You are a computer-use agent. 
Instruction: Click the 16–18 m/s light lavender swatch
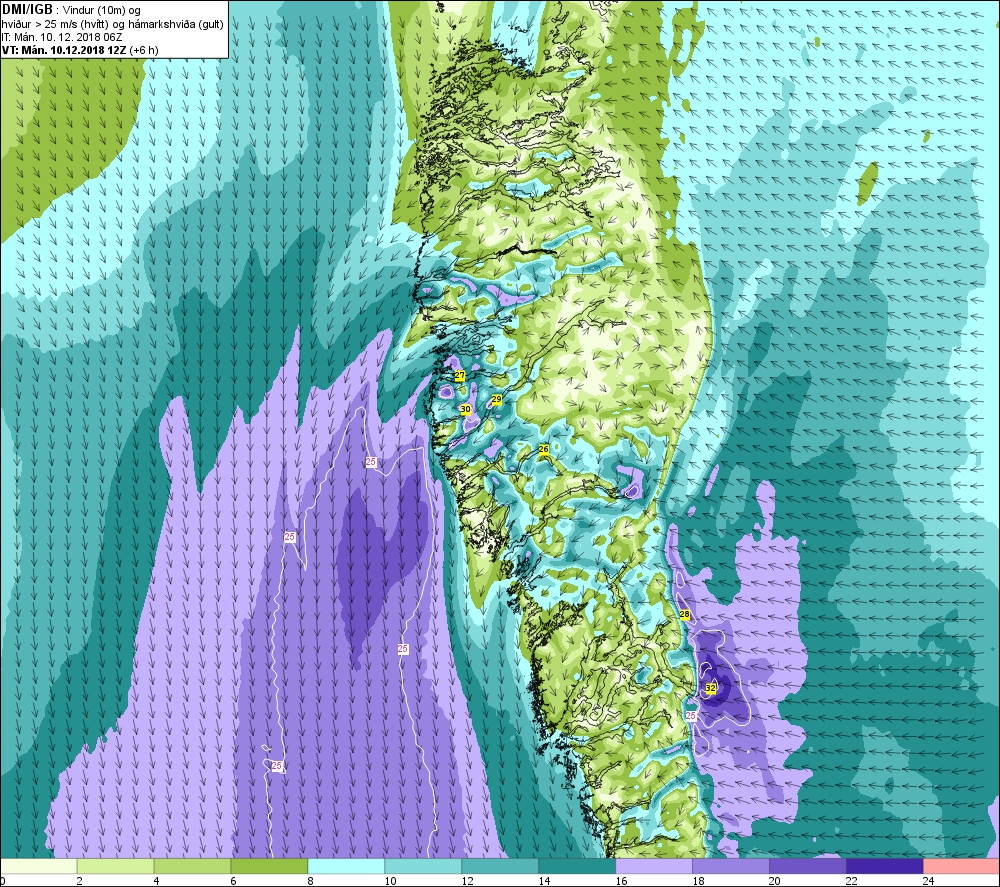[x=654, y=866]
